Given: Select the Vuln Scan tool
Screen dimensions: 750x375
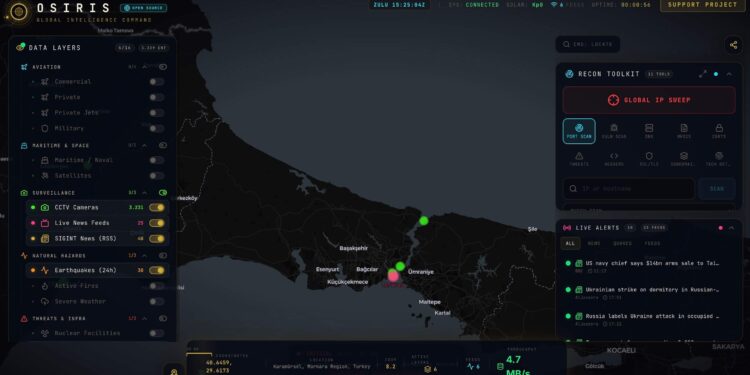Looking at the screenshot, I should pos(614,131).
